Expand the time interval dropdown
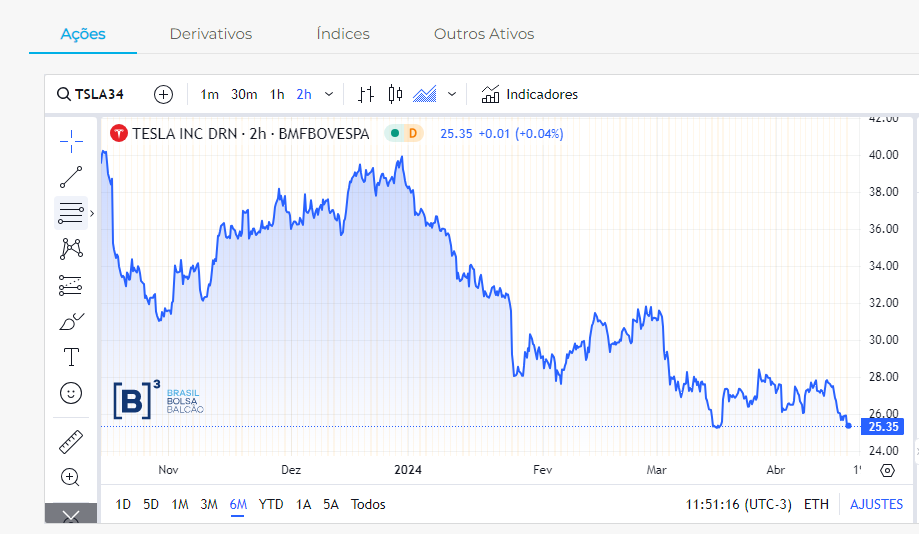Screen dimensions: 919x534 click(x=329, y=94)
